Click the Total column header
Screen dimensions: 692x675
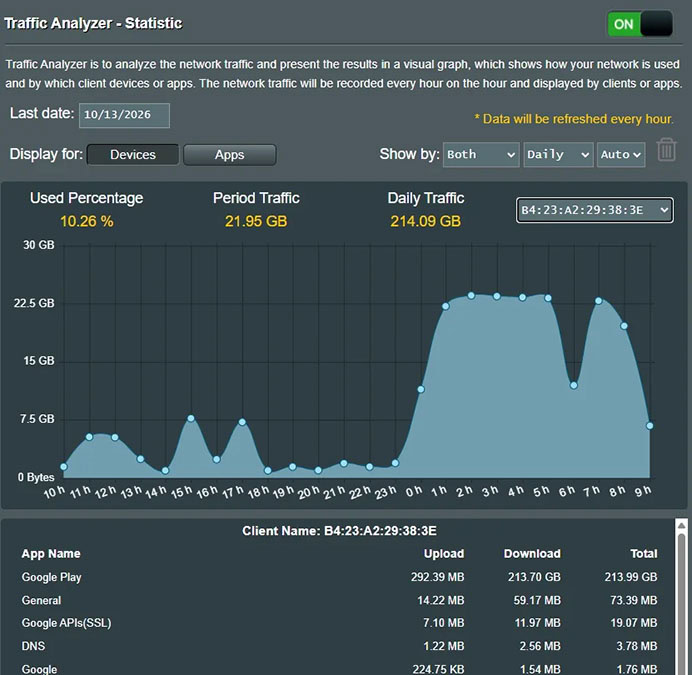click(644, 554)
